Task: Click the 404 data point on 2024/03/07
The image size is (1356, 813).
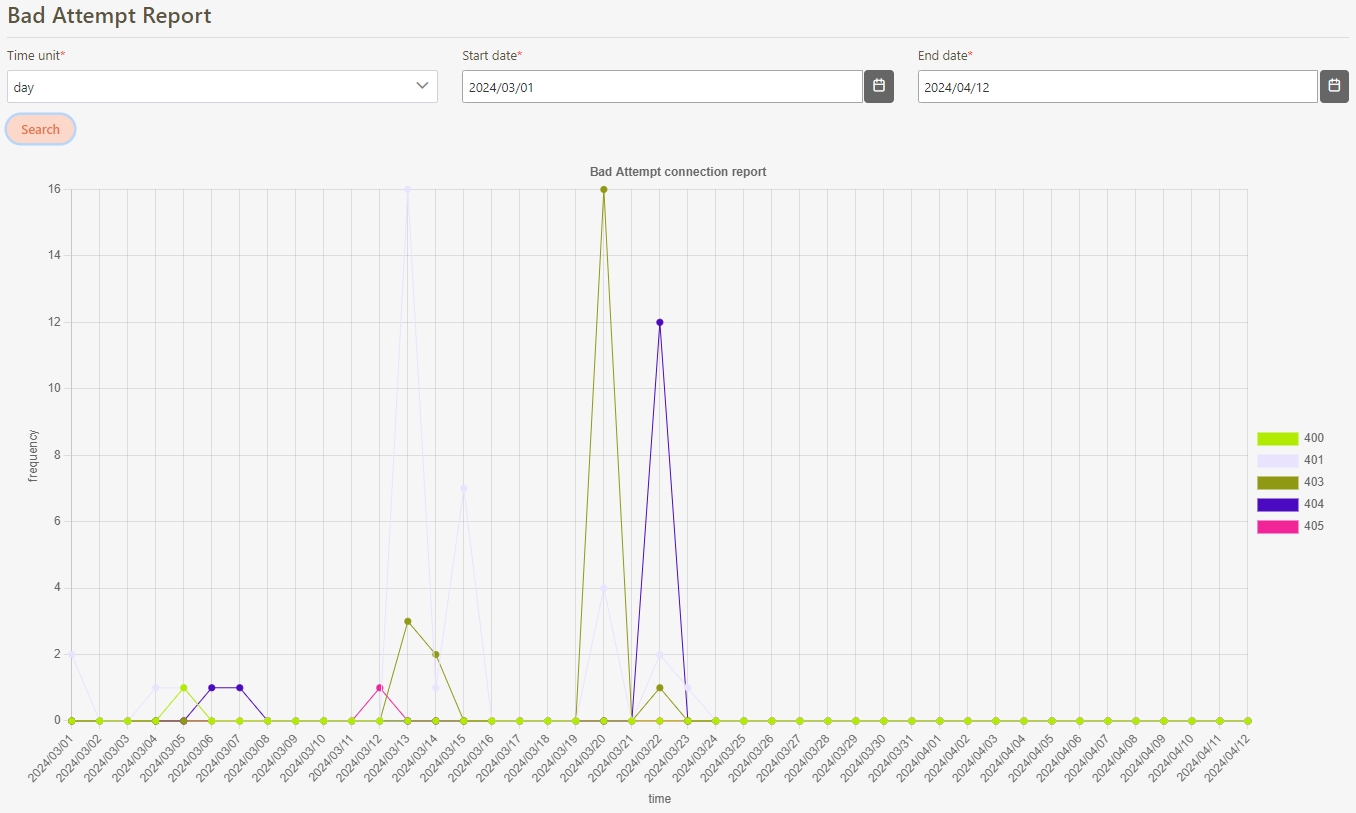Action: pos(240,688)
